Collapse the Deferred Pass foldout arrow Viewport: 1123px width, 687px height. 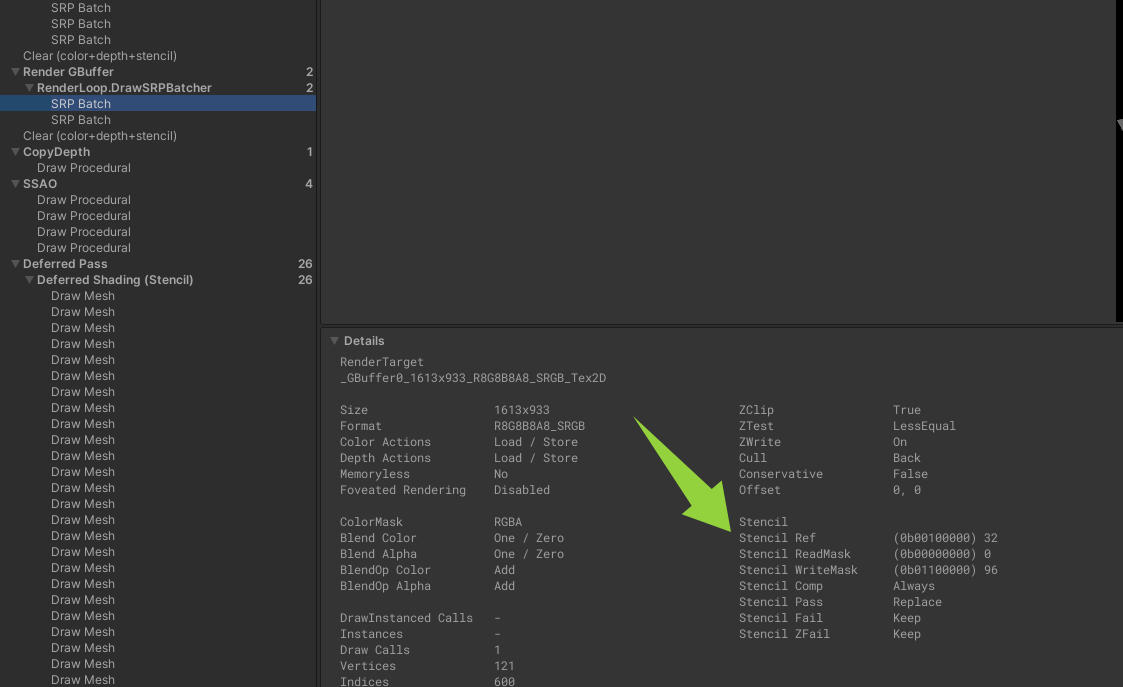(15, 264)
